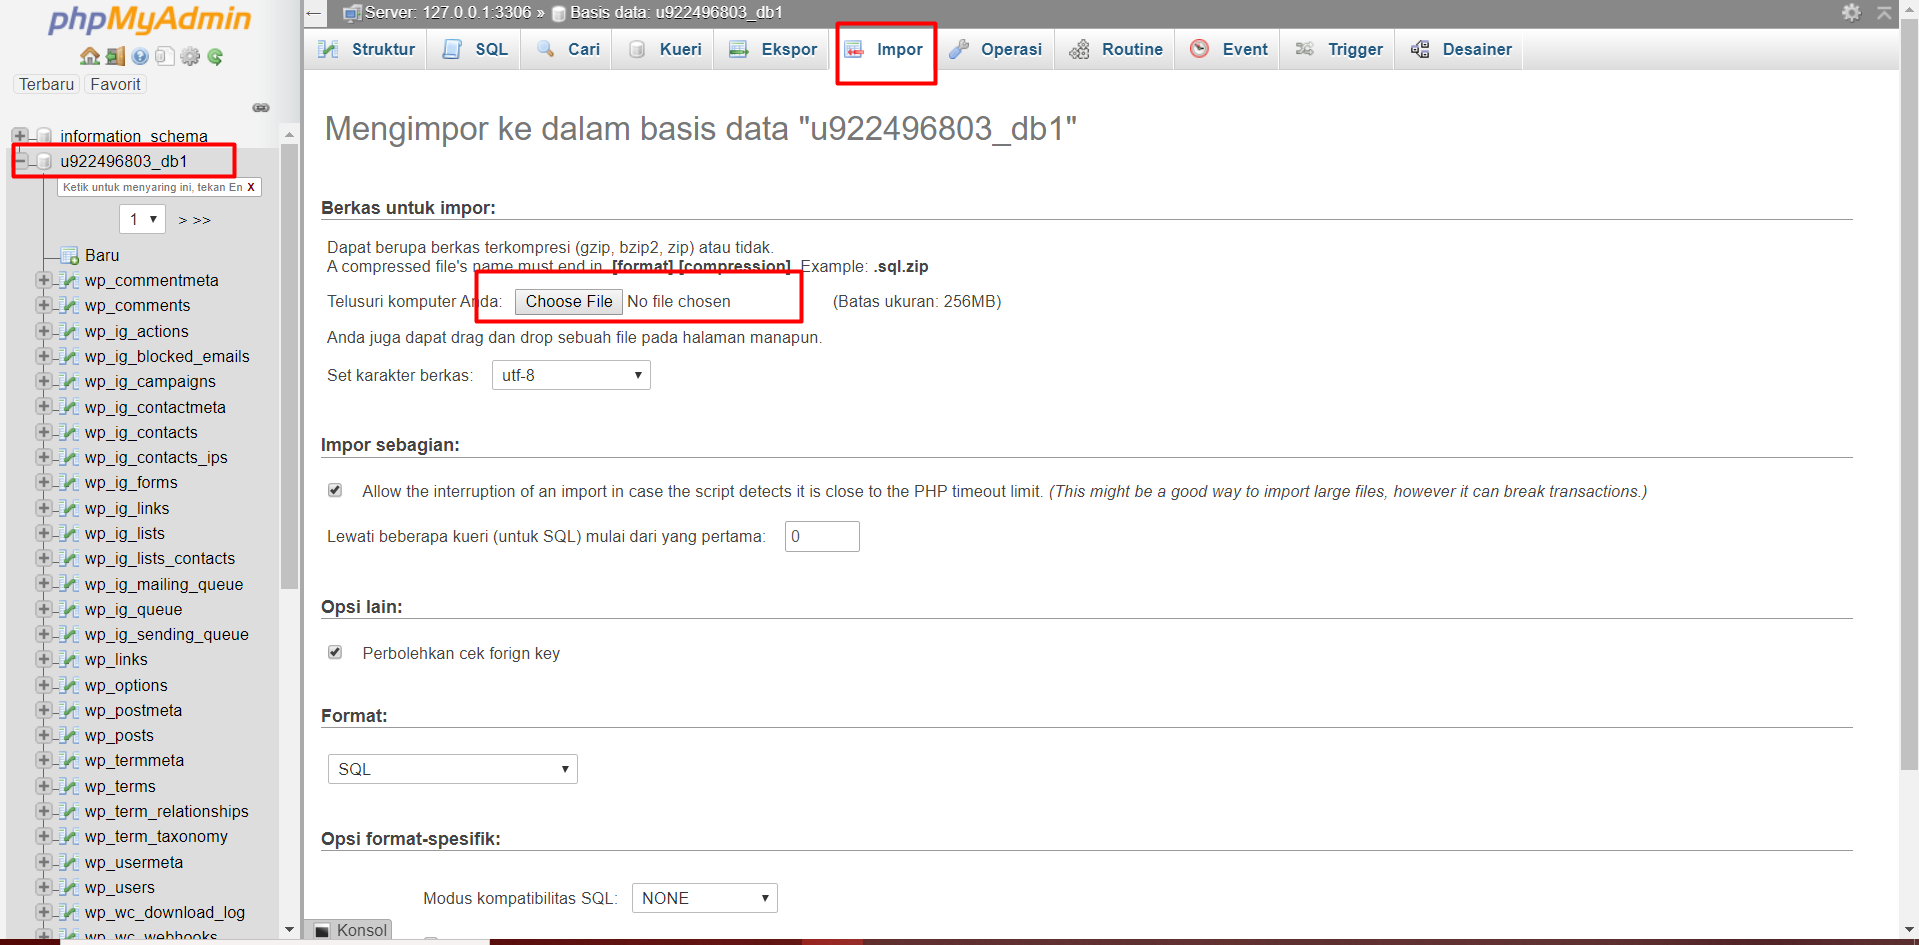Open the wp_wc_download_log table
The image size is (1919, 945).
coord(165,912)
